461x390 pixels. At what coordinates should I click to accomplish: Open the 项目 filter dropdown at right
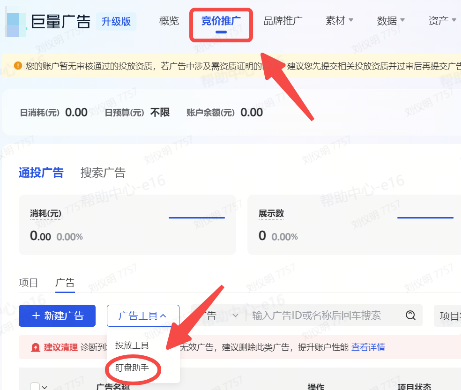pos(448,316)
